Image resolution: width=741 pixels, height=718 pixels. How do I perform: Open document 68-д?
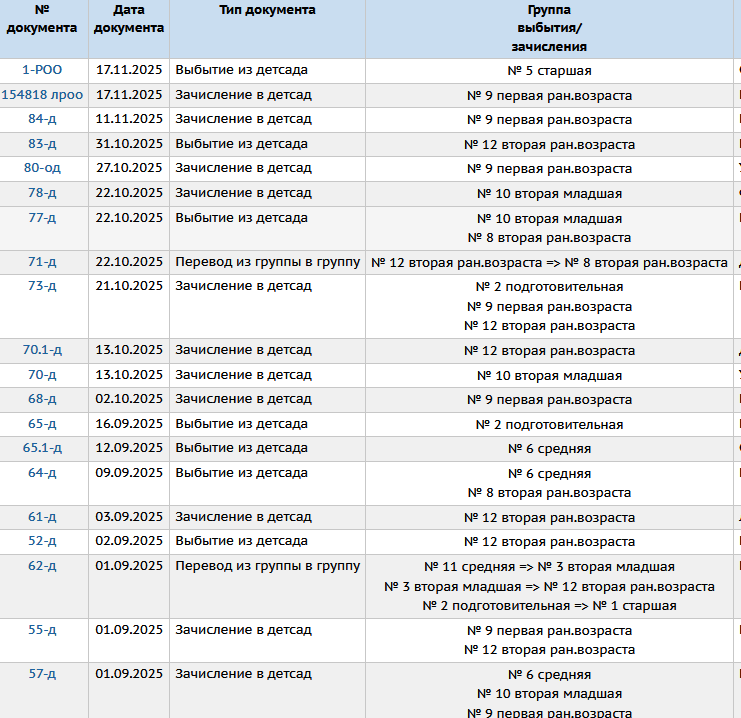click(x=42, y=400)
